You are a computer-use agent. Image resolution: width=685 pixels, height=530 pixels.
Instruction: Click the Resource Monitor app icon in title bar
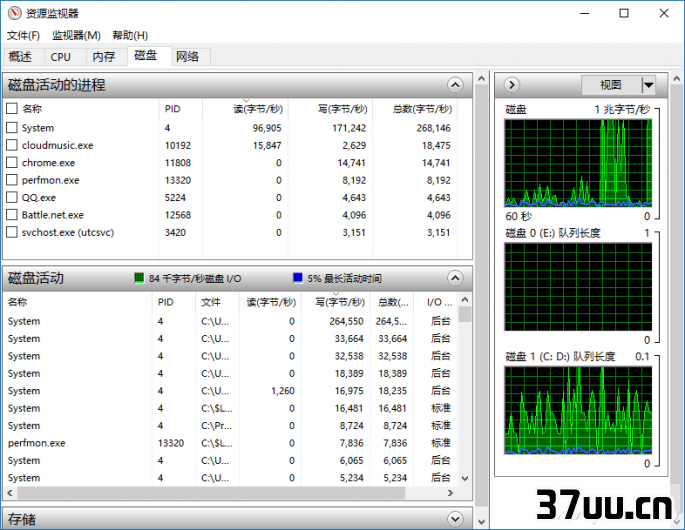tap(14, 13)
